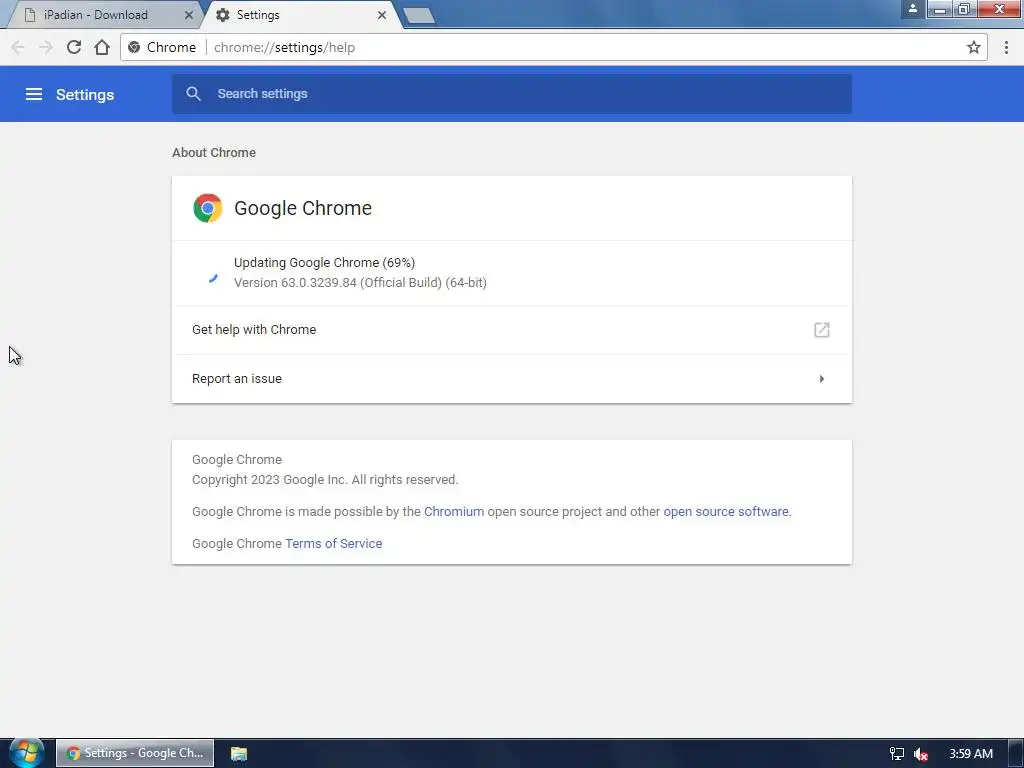Open the Terms of Service link
This screenshot has height=768, width=1024.
(334, 543)
